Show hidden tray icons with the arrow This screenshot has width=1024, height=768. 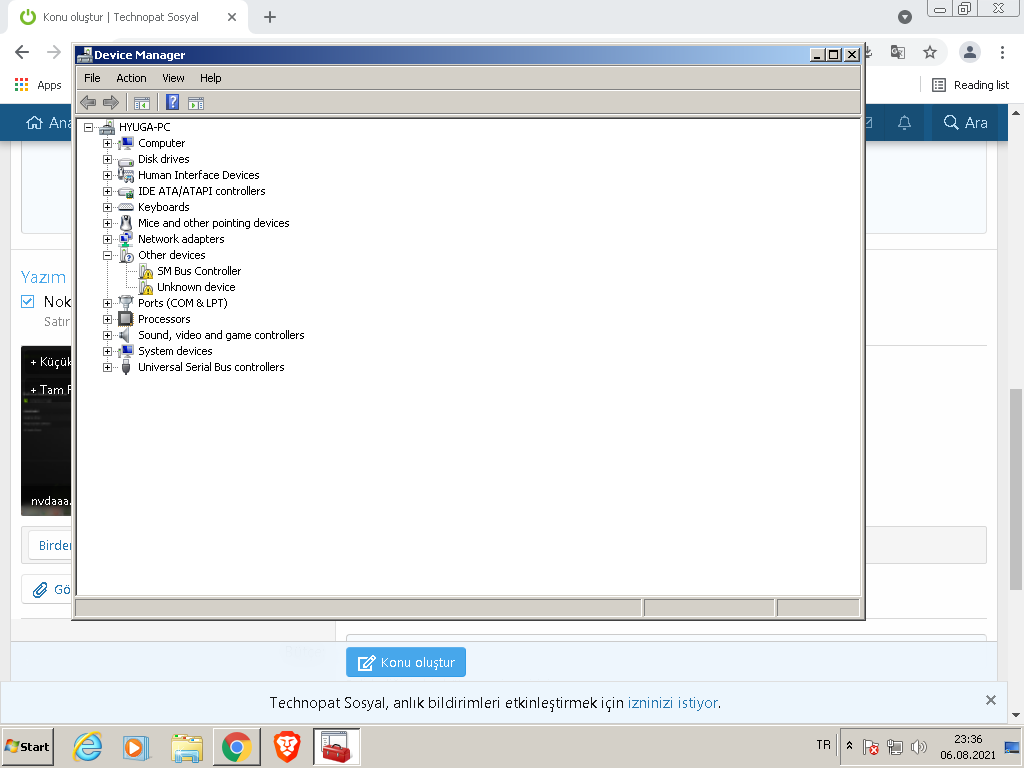click(x=849, y=746)
